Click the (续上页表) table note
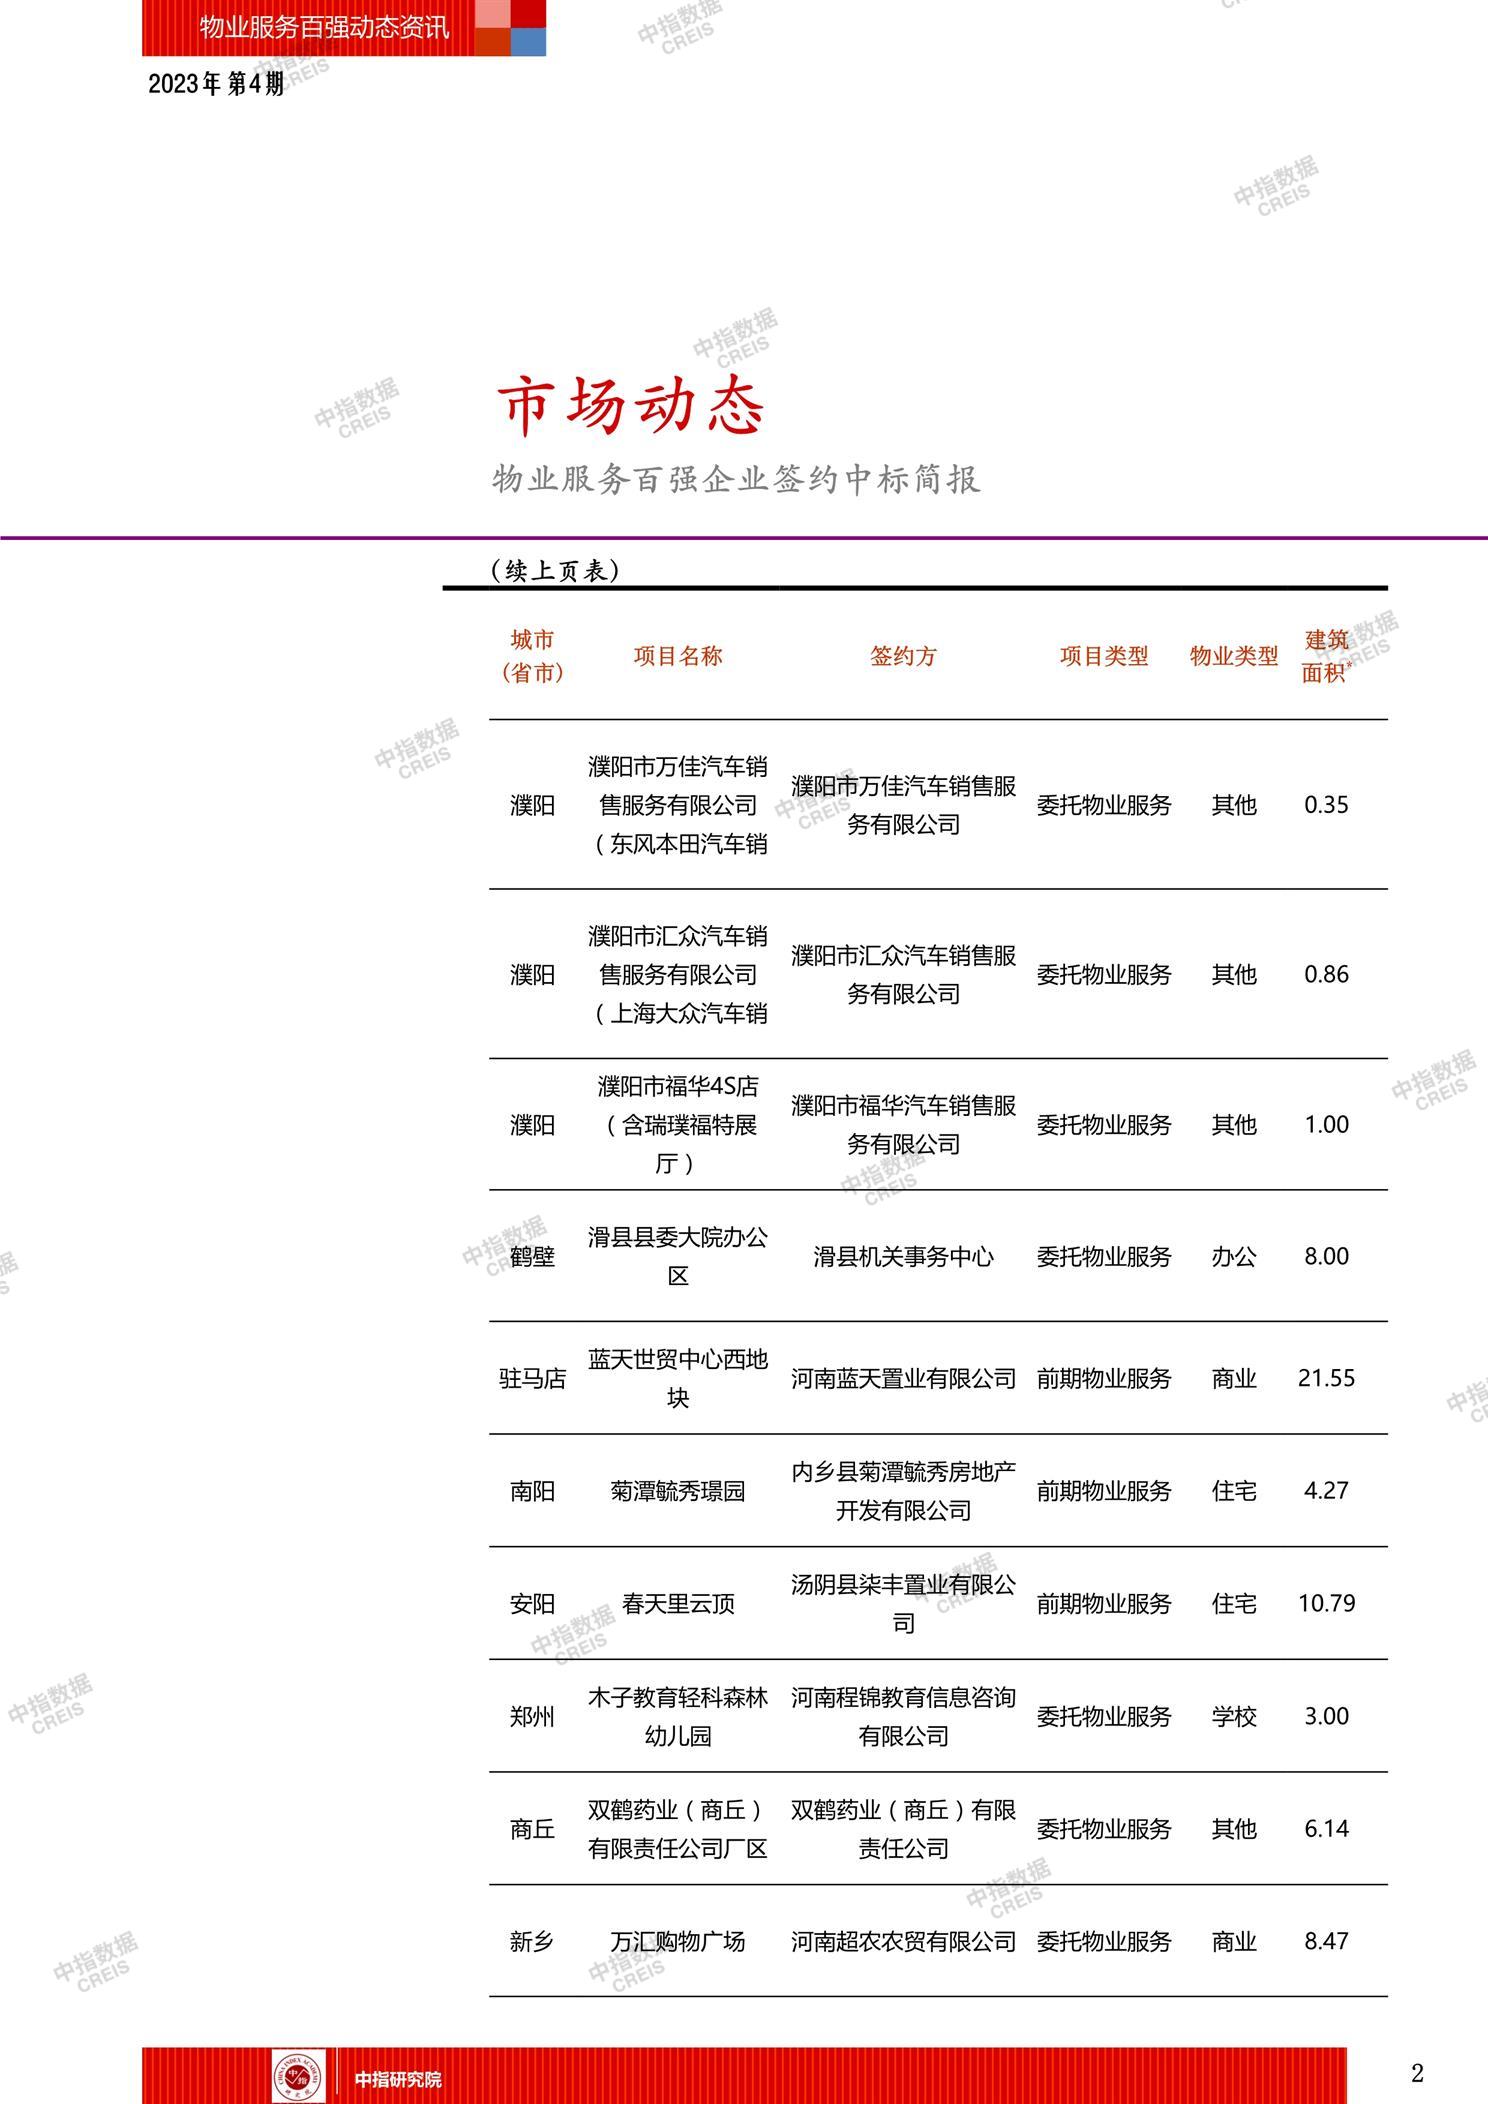 [555, 571]
